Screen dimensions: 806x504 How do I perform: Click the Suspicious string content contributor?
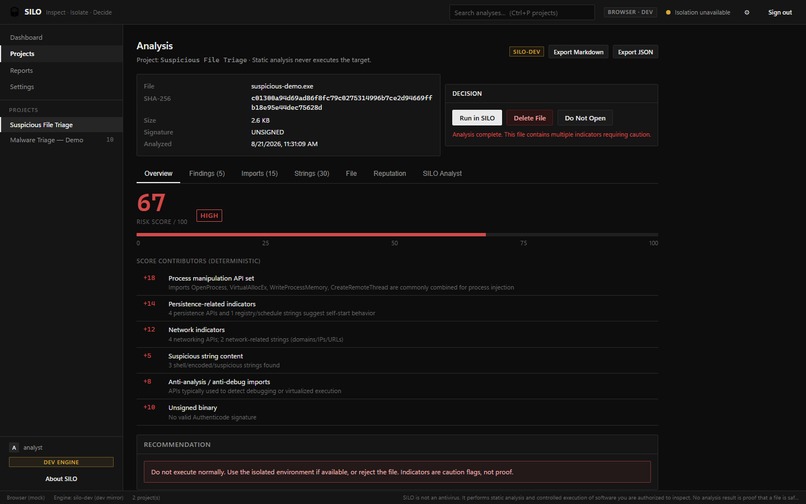tap(397, 361)
